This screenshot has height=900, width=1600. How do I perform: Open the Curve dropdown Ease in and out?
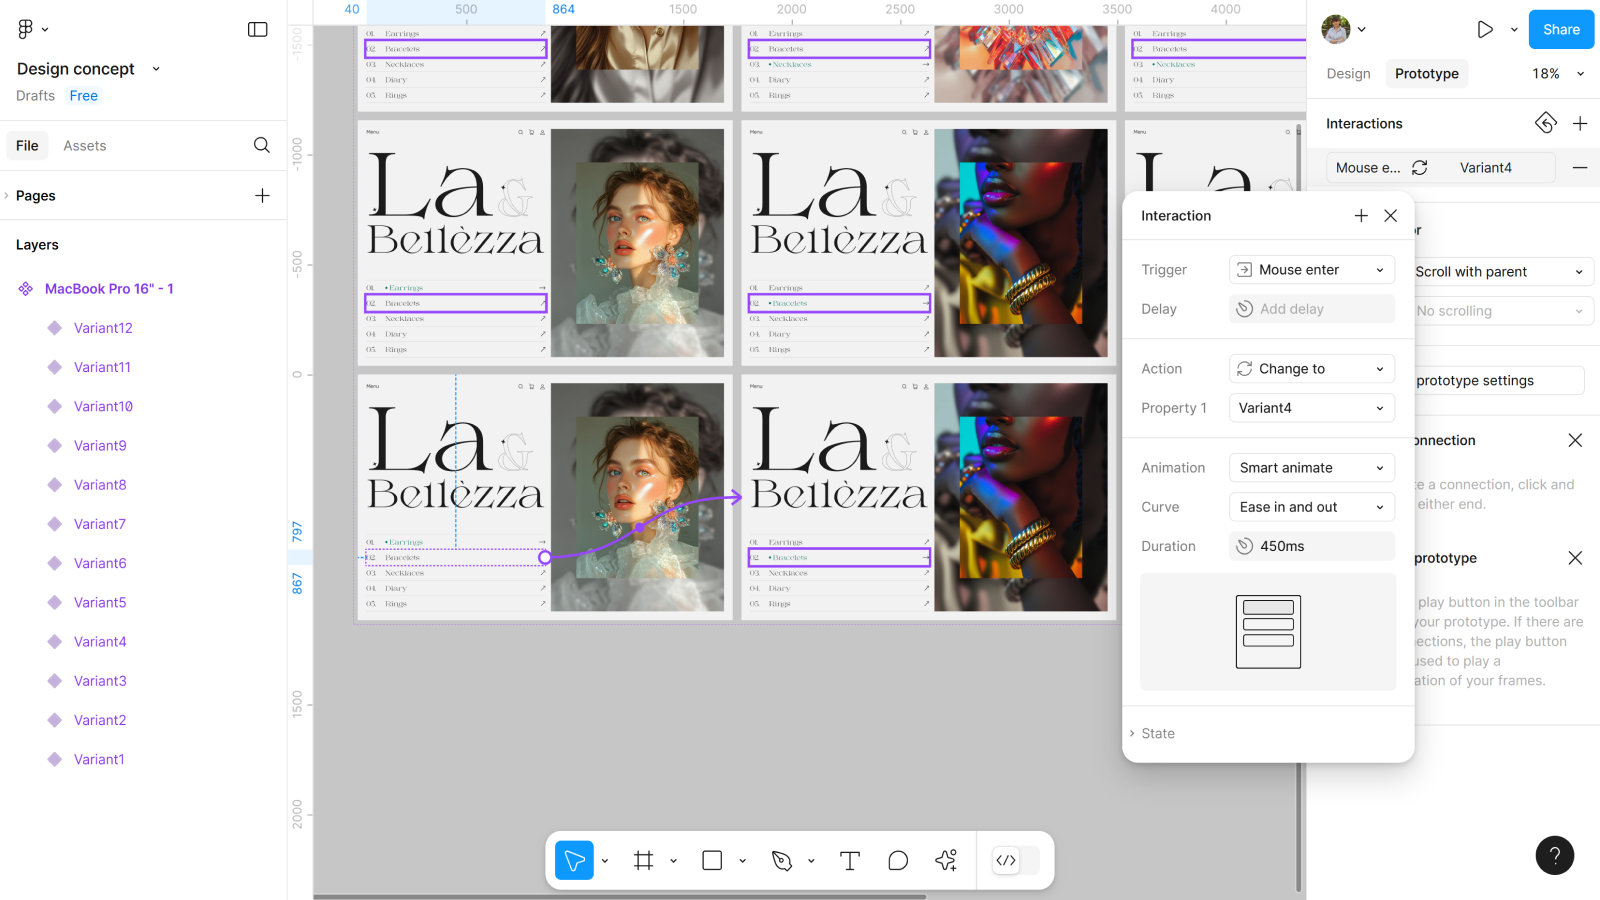click(1311, 507)
